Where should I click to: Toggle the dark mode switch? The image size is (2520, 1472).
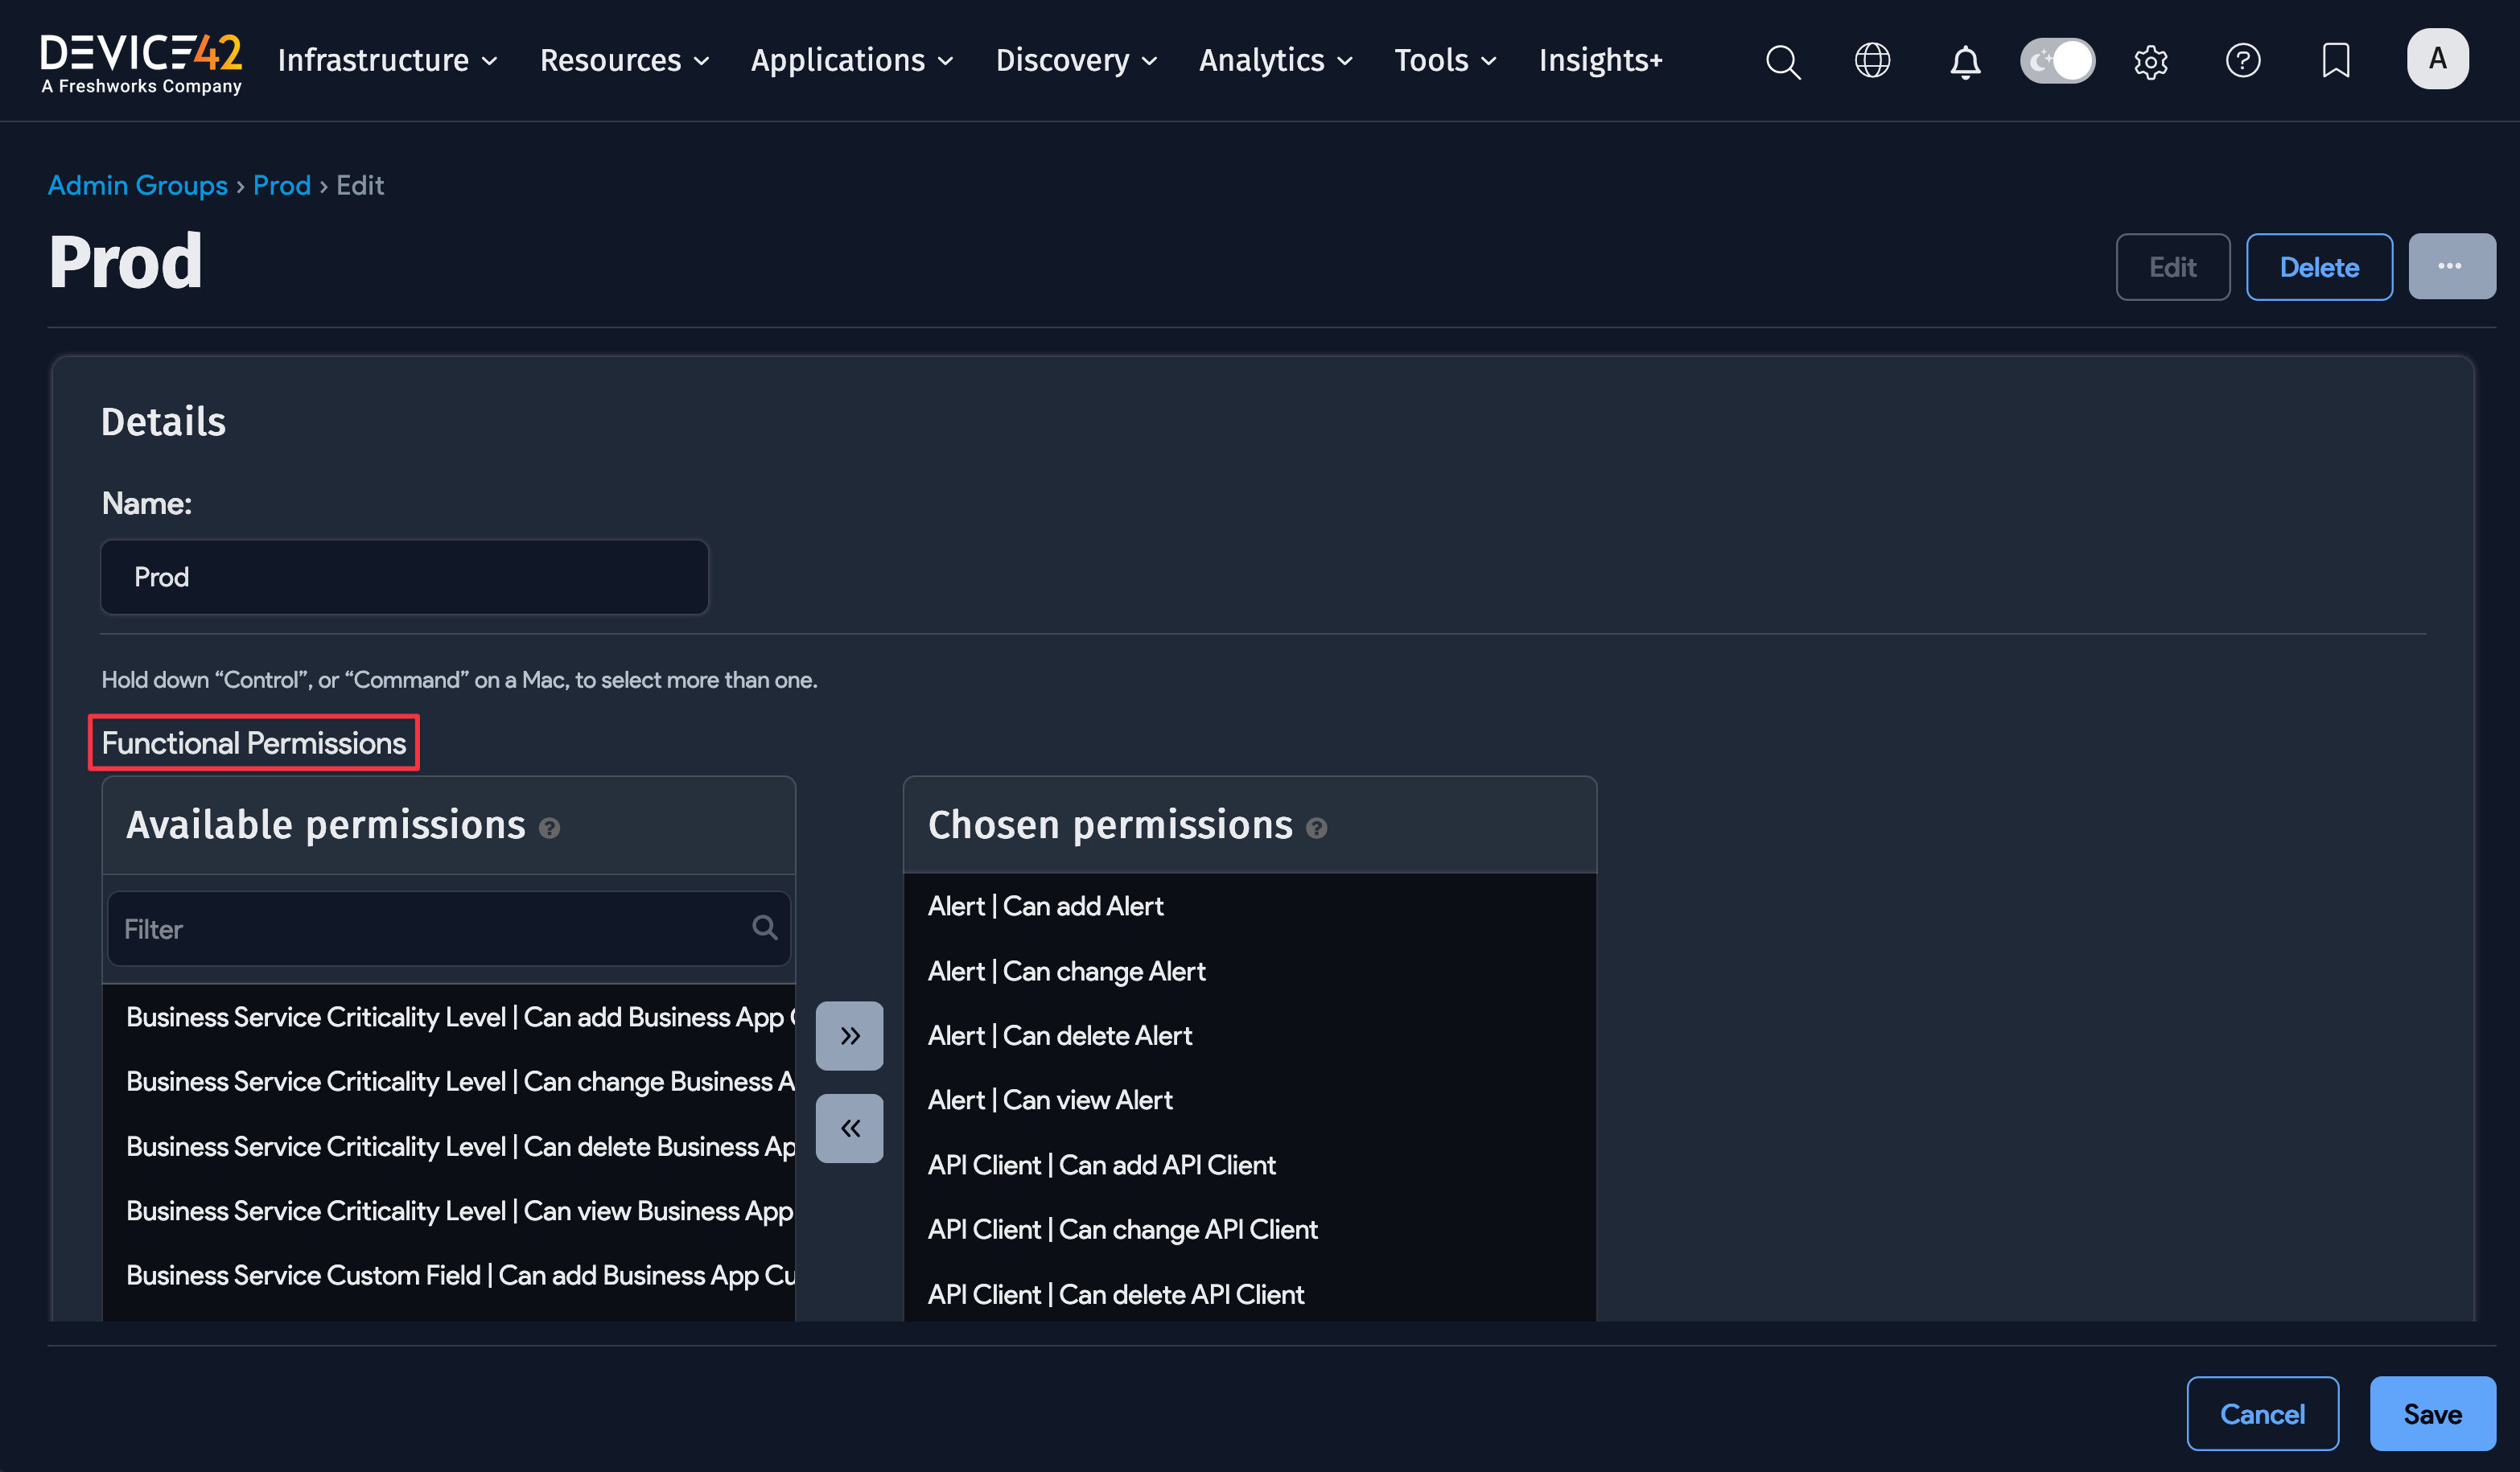(2057, 60)
